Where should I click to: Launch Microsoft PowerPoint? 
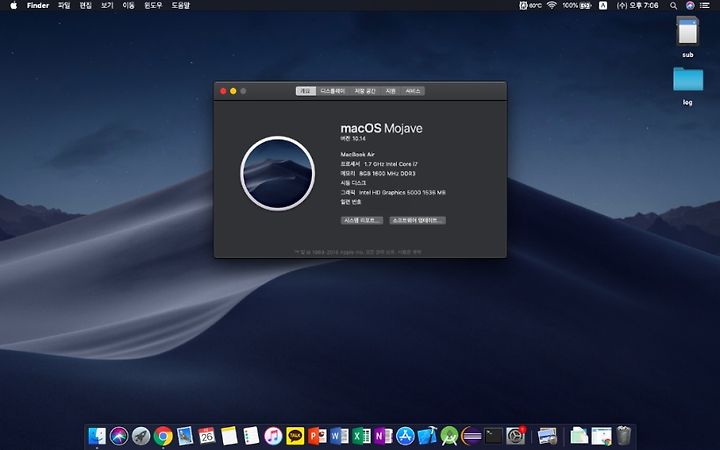point(317,436)
